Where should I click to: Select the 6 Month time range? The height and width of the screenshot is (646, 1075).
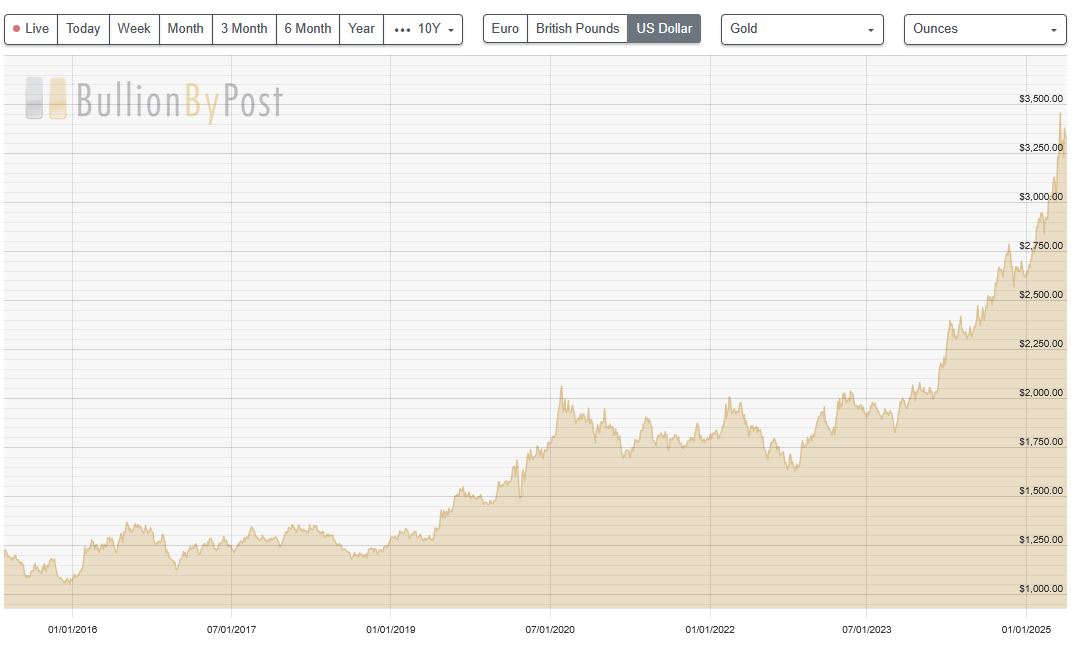point(308,29)
